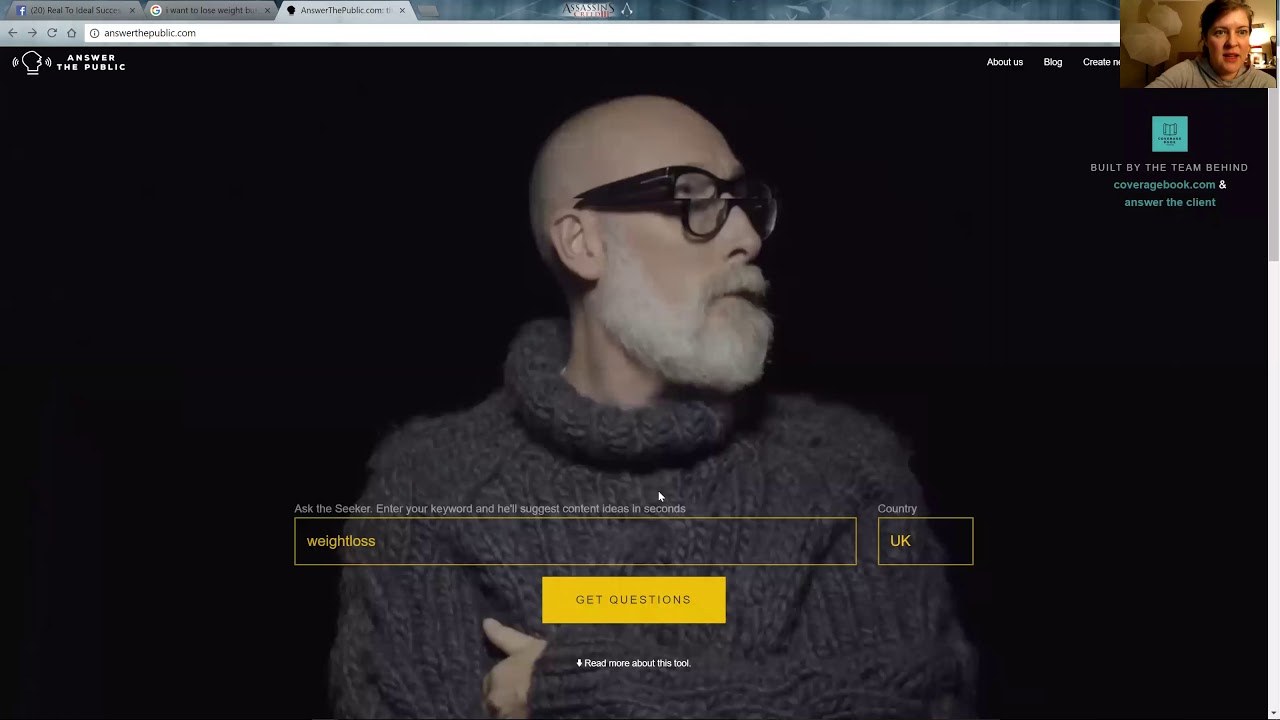Select the AnswerThePublic.com tab
This screenshot has height=720, width=1280.
344,10
